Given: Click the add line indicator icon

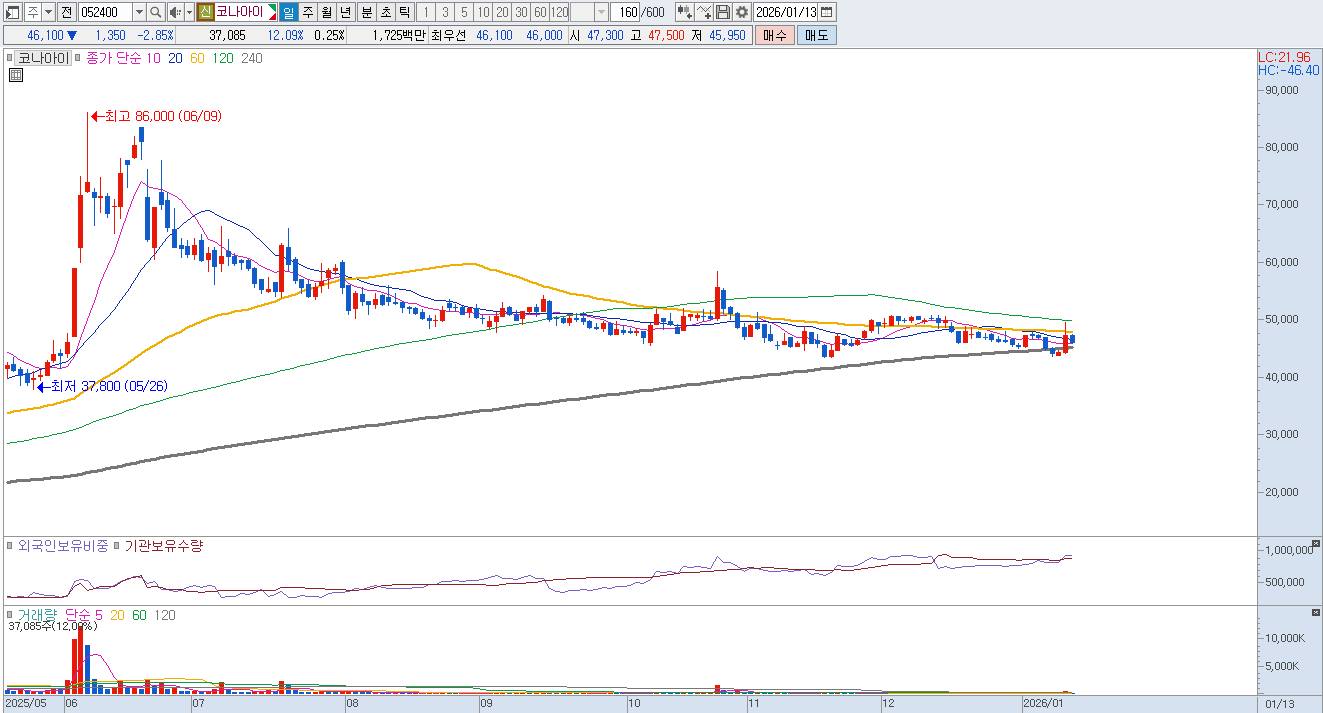Looking at the screenshot, I should (x=704, y=12).
